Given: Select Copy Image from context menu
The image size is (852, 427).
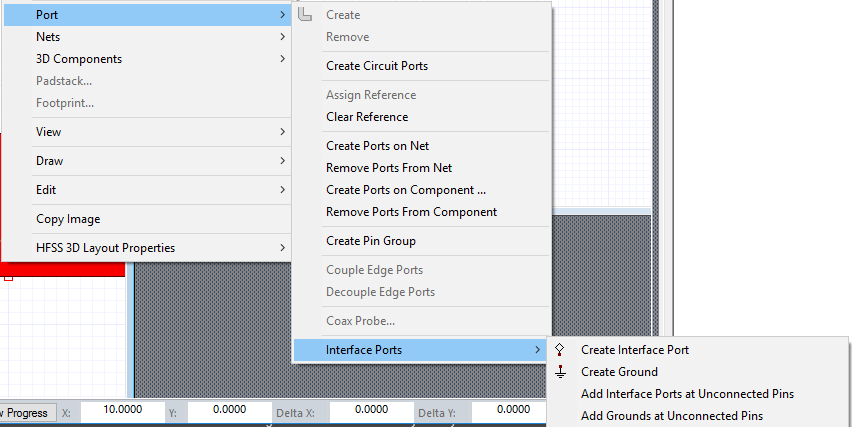Looking at the screenshot, I should 68,219.
